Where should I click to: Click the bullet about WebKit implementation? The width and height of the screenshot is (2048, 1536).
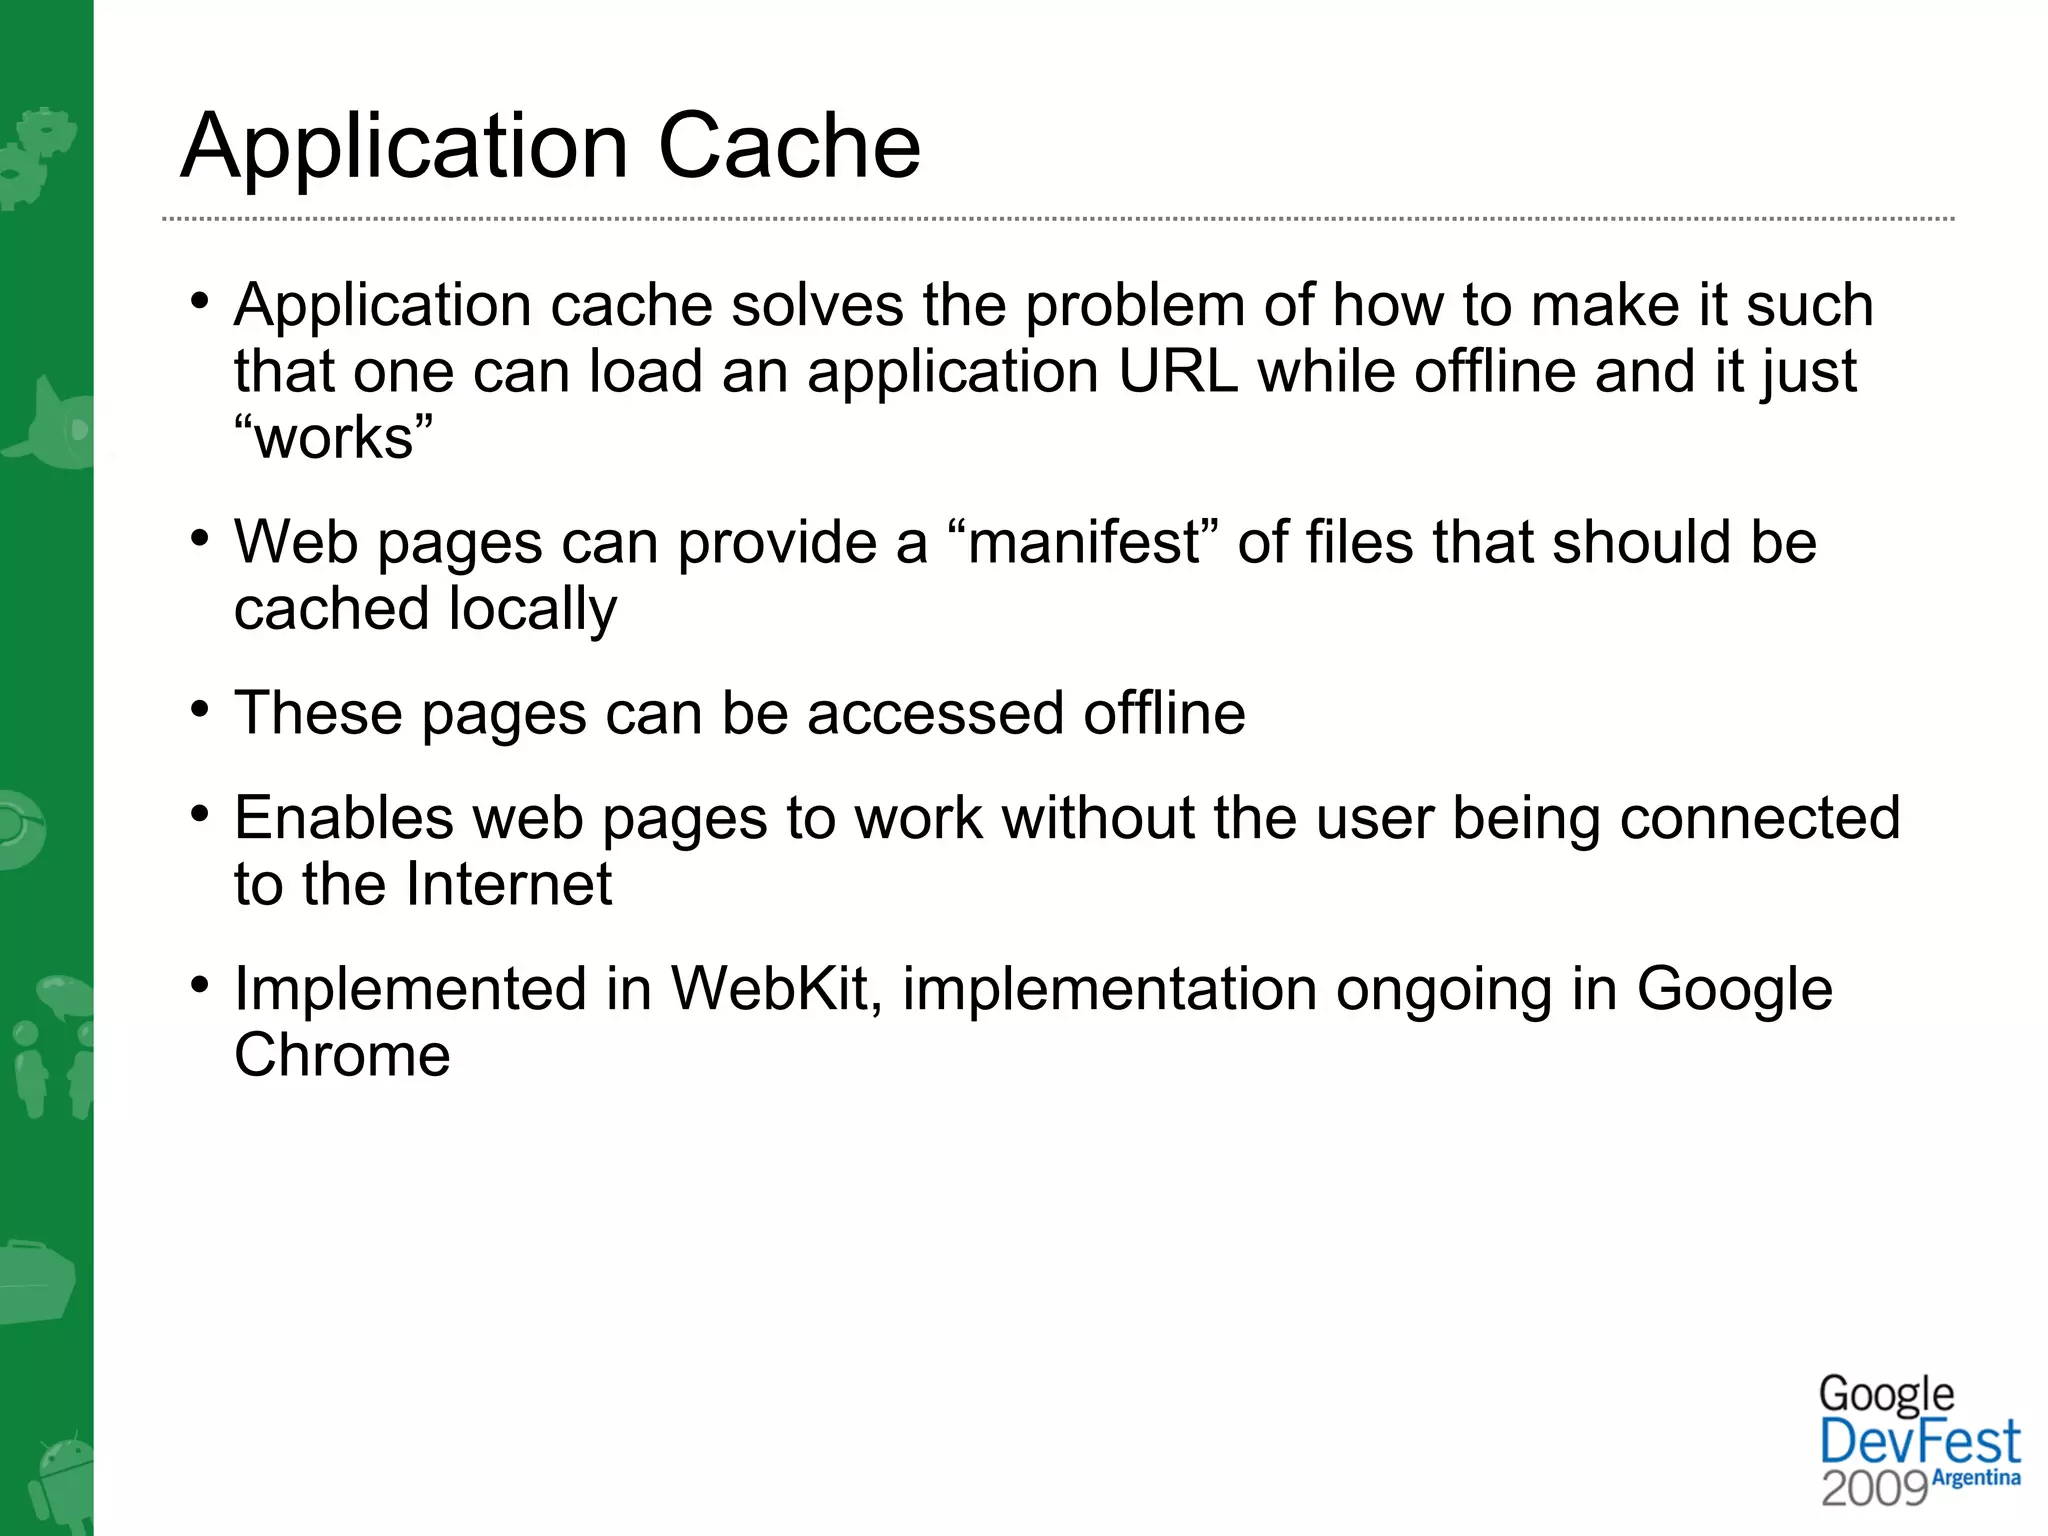click(1033, 989)
